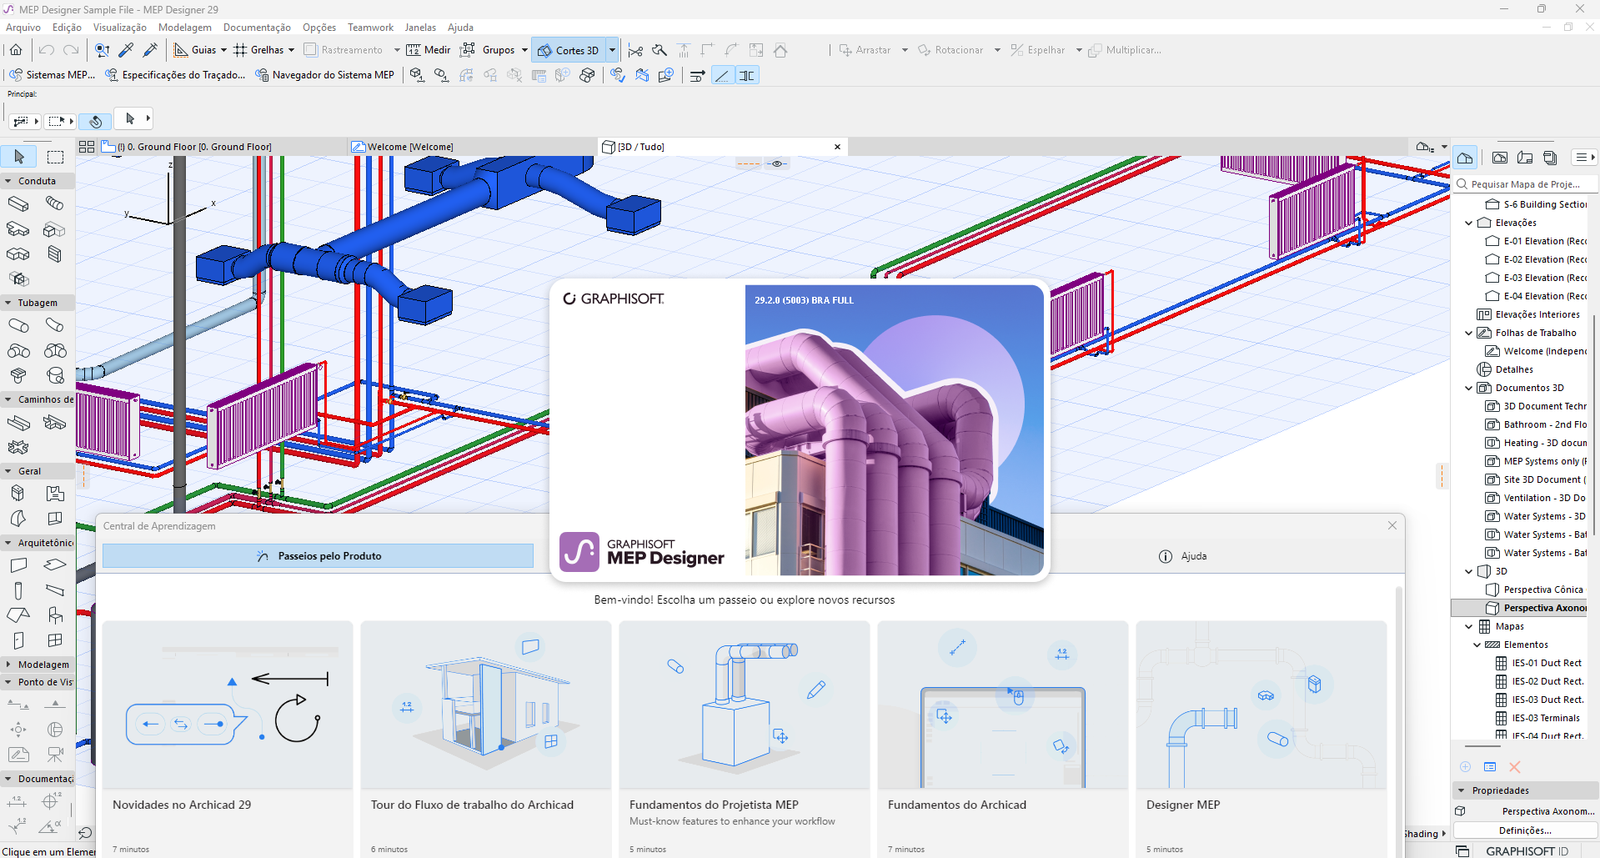Select IES-03 Terminals schedule
The image size is (1600, 858).
[1538, 718]
